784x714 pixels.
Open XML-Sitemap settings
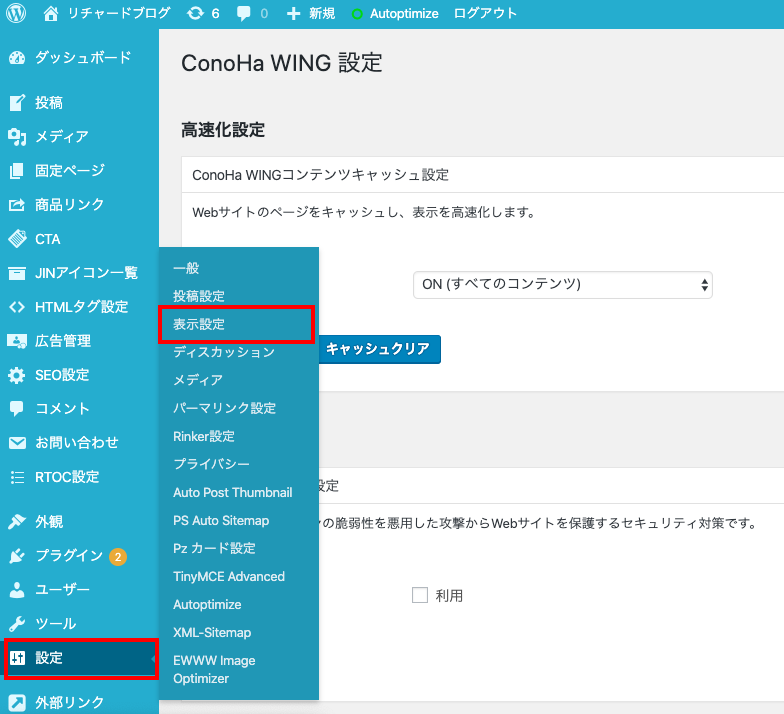(212, 632)
